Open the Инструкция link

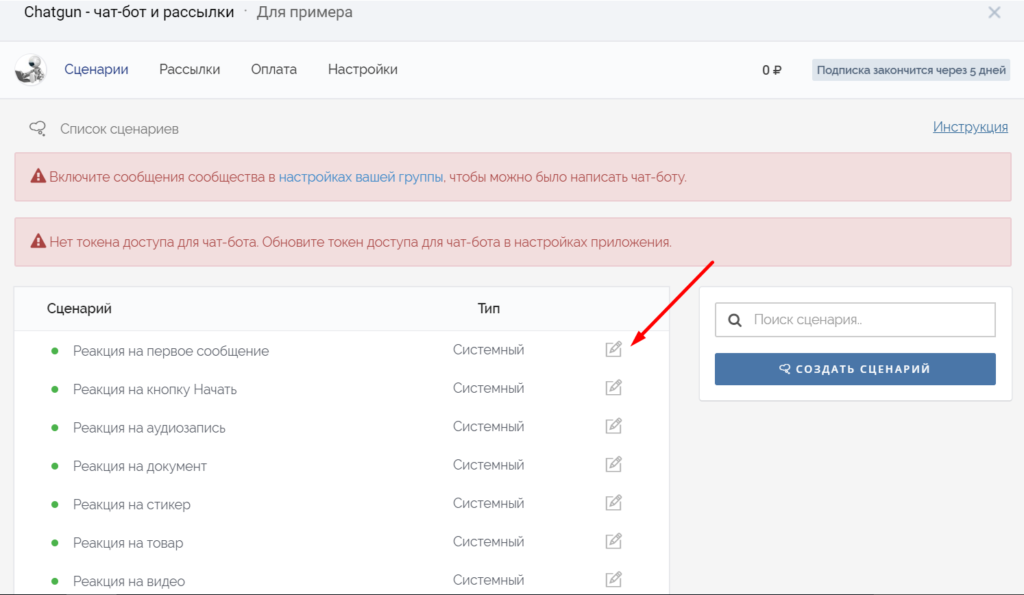coord(970,127)
